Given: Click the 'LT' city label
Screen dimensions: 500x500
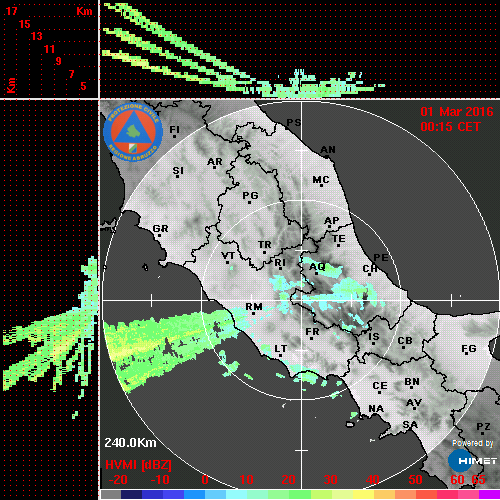Looking at the screenshot, I should (280, 349).
